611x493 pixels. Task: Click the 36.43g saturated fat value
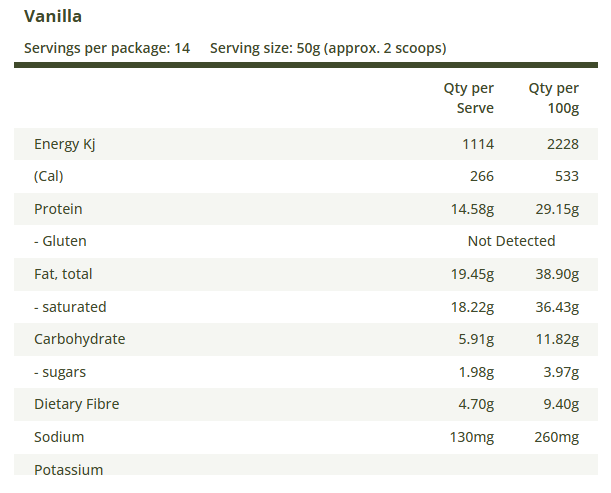(558, 307)
